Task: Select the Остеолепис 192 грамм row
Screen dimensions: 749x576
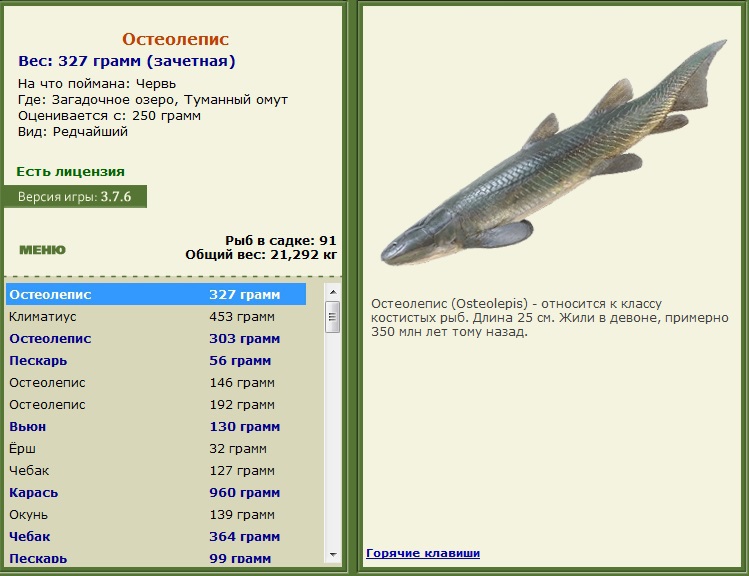Action: pyautogui.click(x=156, y=404)
